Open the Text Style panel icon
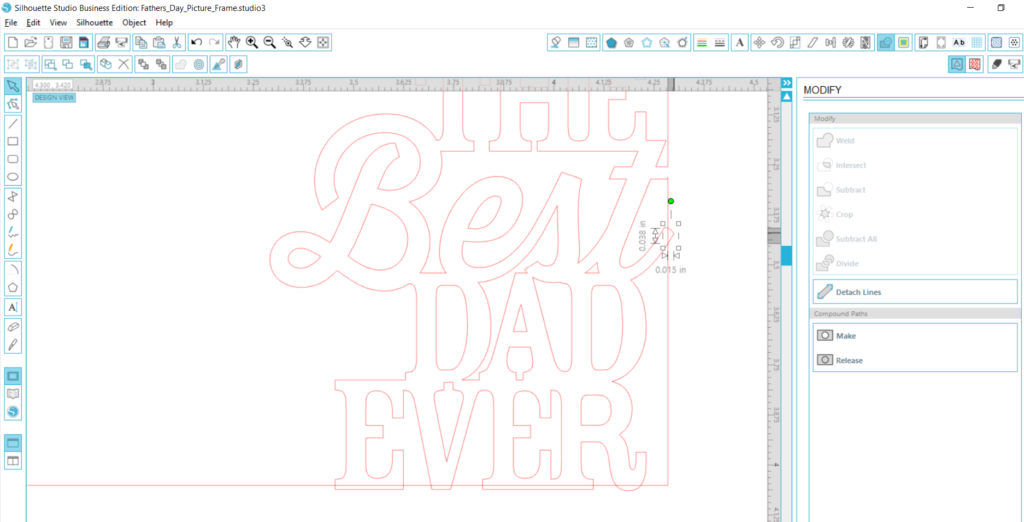The height and width of the screenshot is (522, 1024). click(739, 42)
